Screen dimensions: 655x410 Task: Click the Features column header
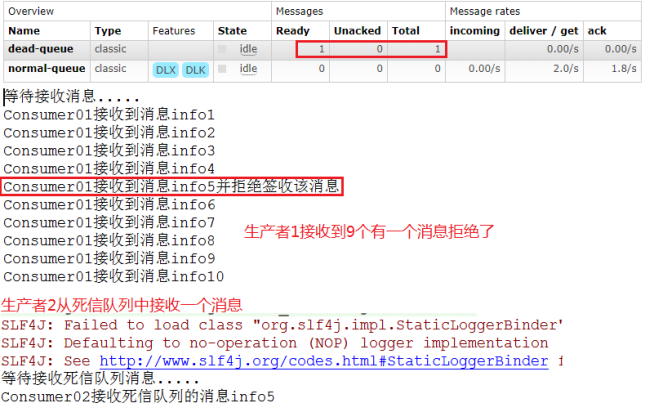click(174, 31)
